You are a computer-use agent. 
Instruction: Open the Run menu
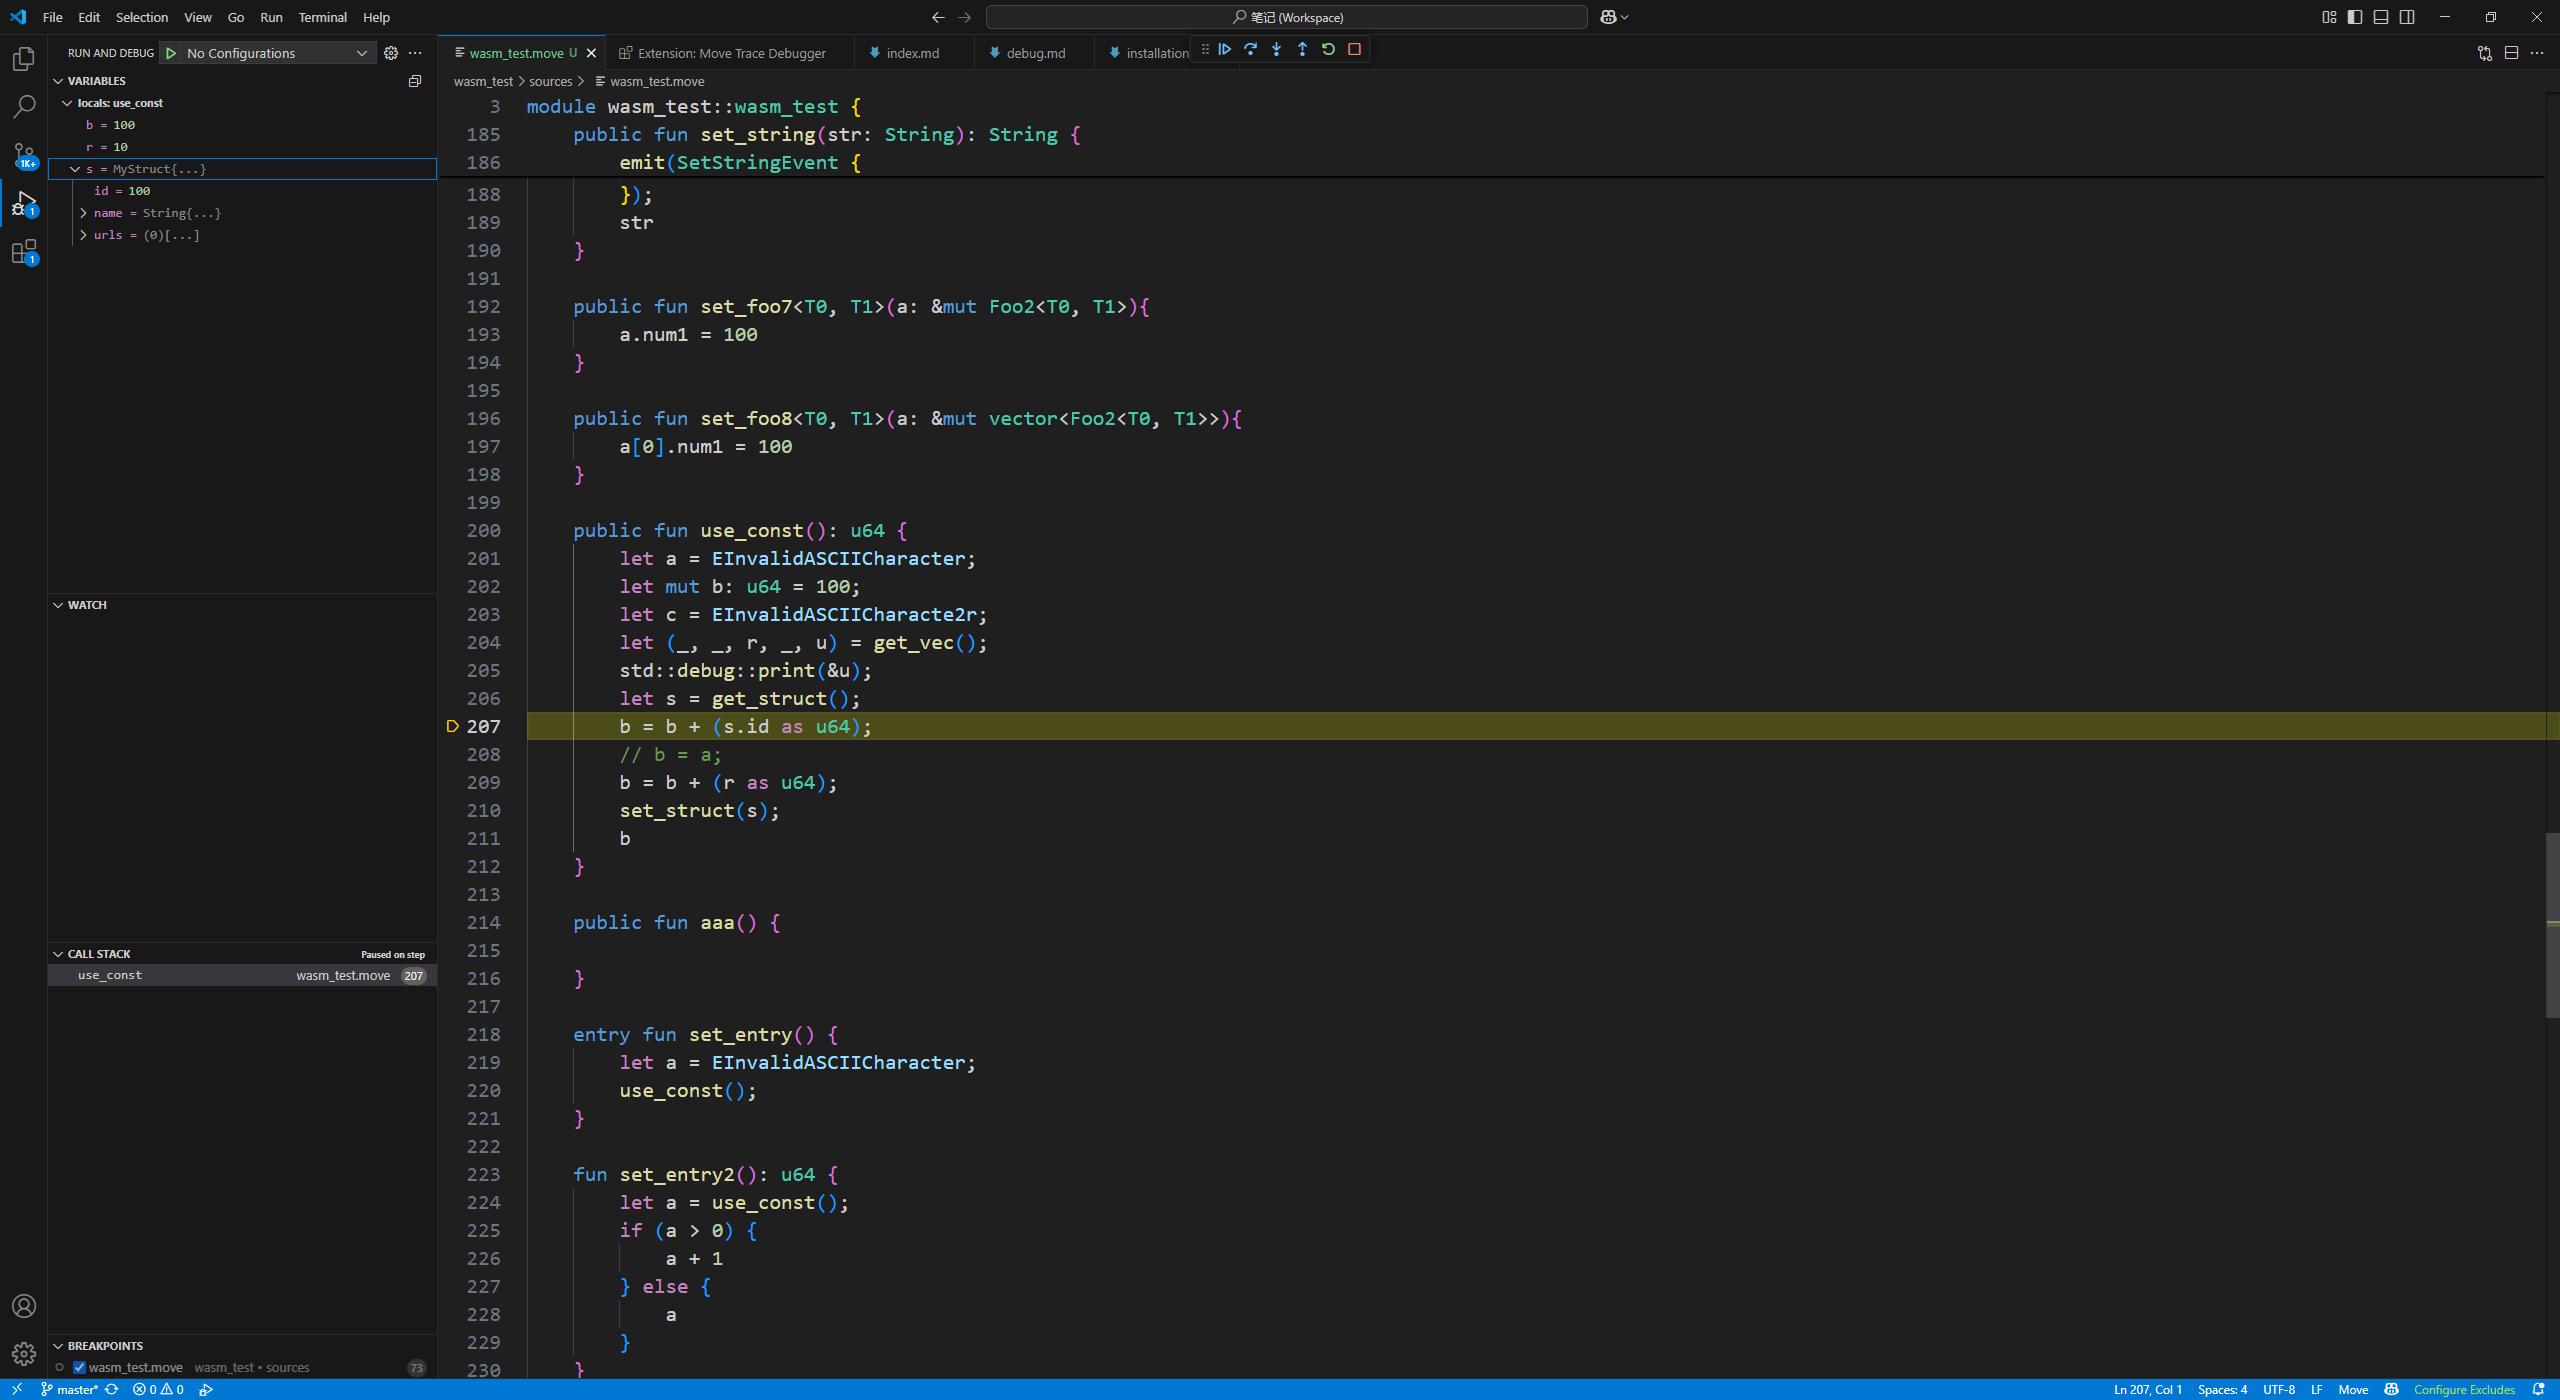pyautogui.click(x=271, y=17)
